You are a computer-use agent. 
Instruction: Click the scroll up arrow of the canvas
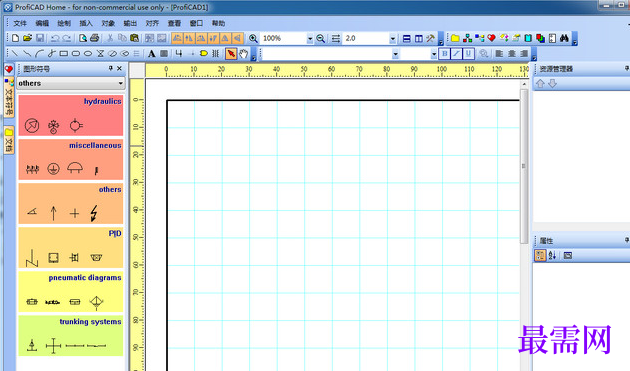(x=524, y=84)
